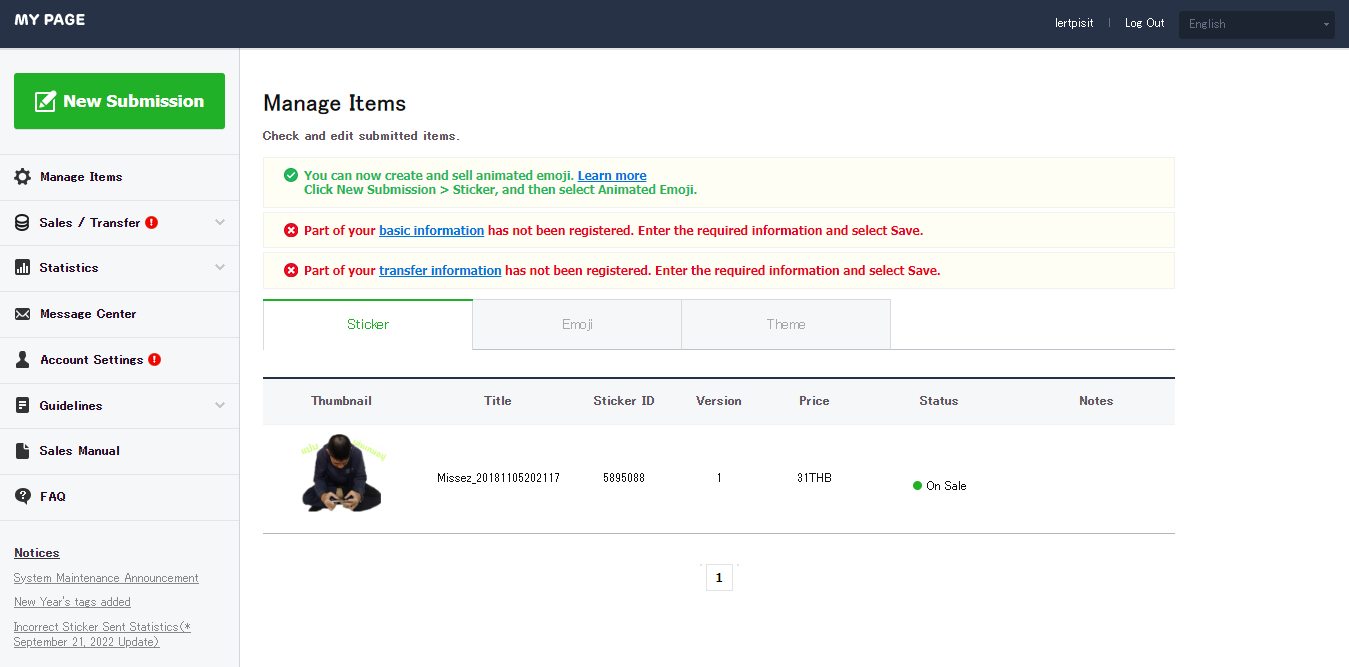Click the FAQ question bubble icon

(x=22, y=497)
